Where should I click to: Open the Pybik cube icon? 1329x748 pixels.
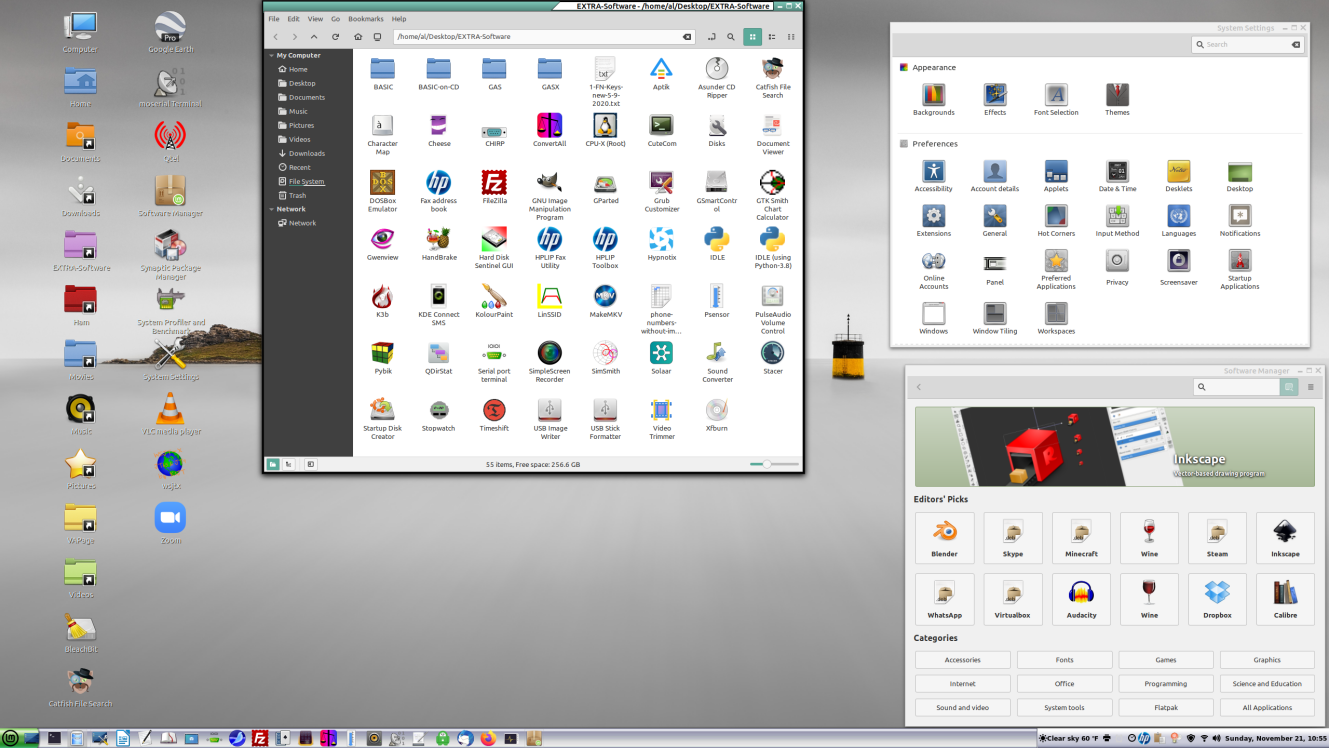coord(382,353)
